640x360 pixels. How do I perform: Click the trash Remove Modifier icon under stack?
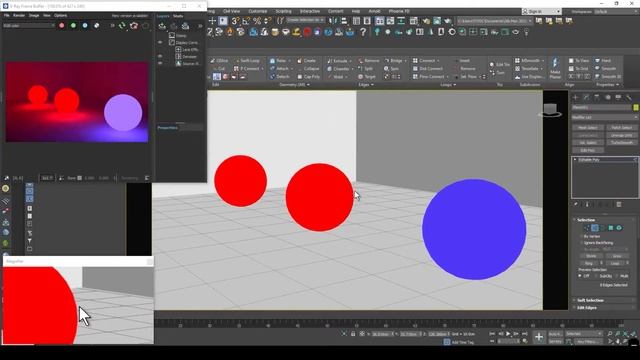619,204
